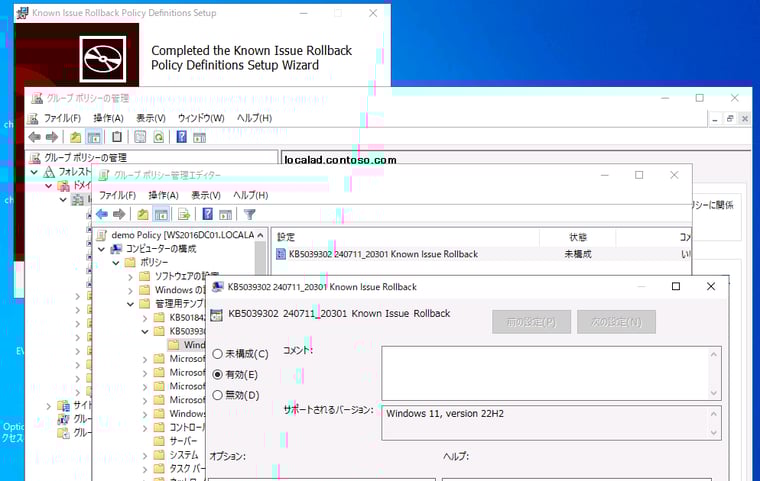Toggle action pane icon in policy editor toolbar
Image resolution: width=760 pixels, height=481 pixels.
[x=225, y=214]
